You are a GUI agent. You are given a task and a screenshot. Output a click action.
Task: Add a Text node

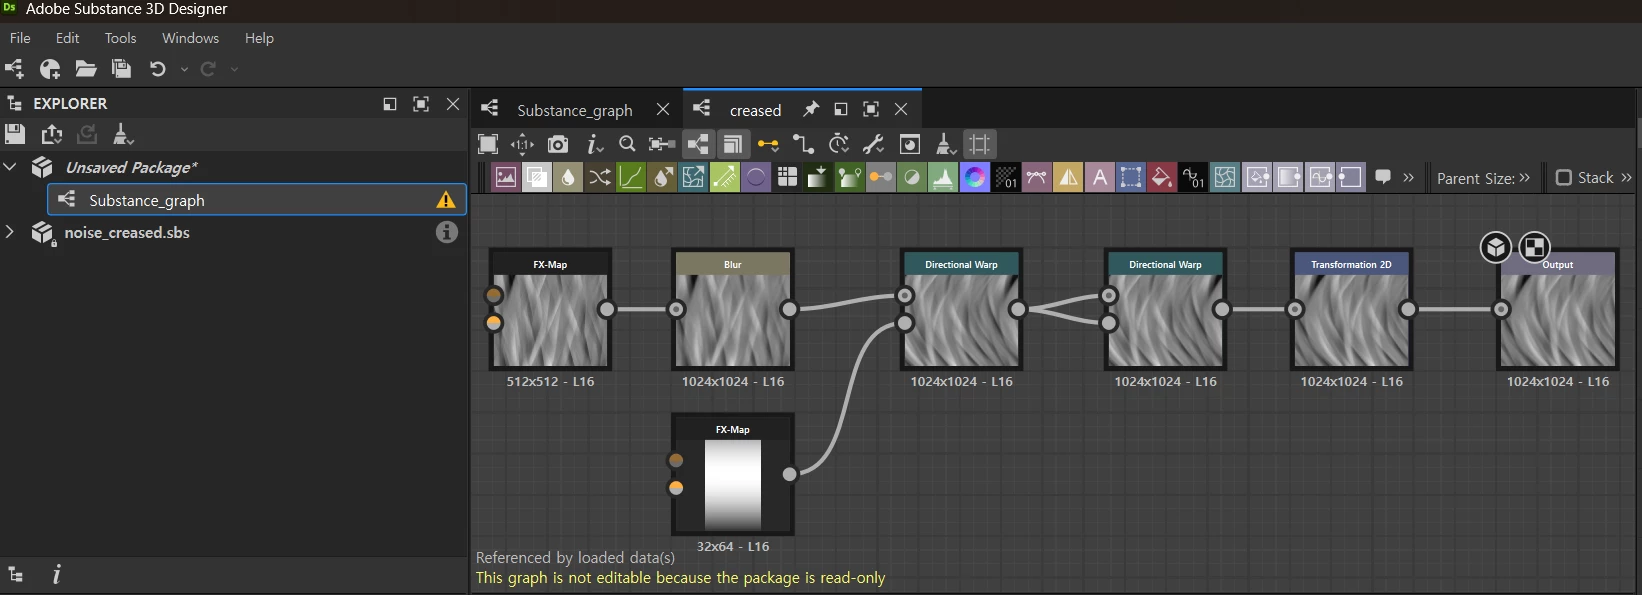click(1099, 178)
